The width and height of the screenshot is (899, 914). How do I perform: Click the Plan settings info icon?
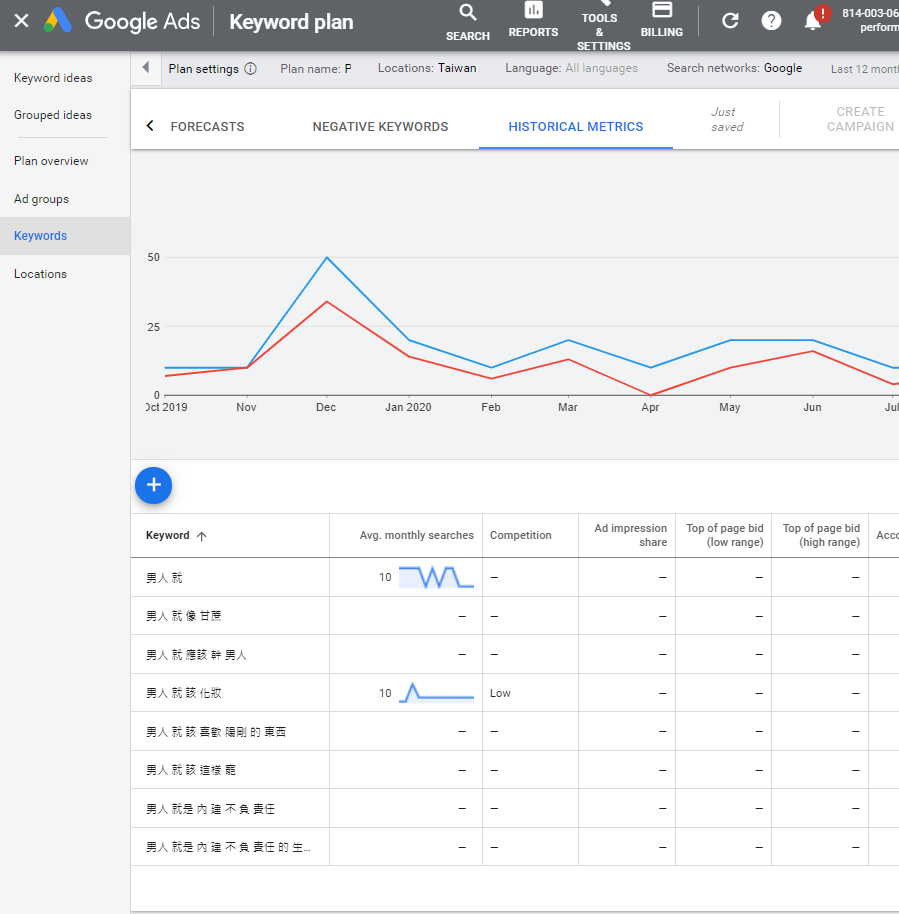tap(250, 69)
